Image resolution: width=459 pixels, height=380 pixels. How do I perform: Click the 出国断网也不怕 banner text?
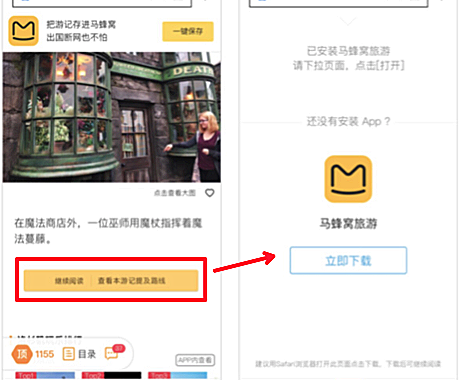coord(77,37)
